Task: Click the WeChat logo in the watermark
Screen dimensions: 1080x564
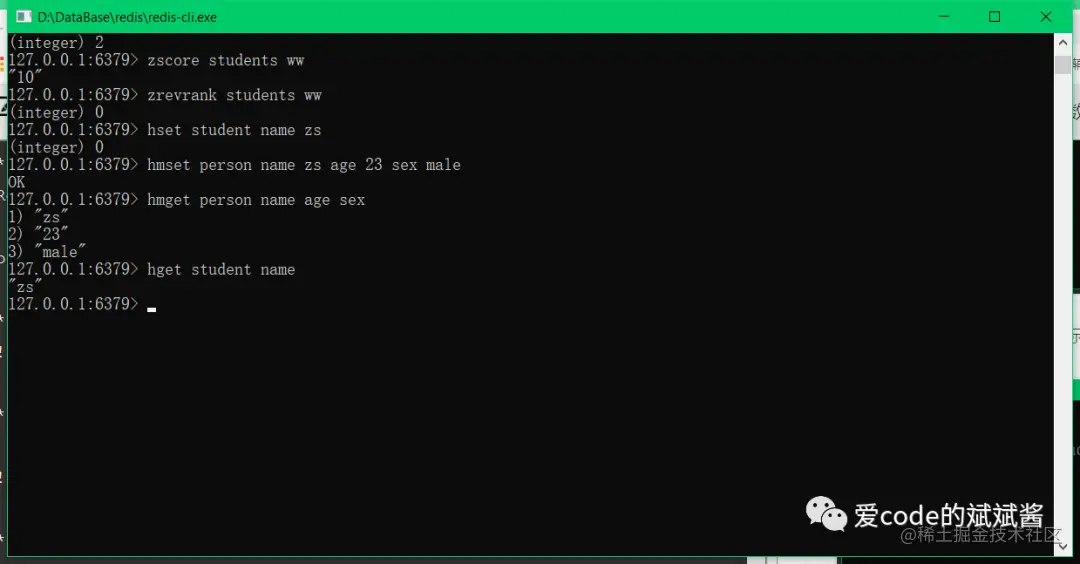Action: click(826, 514)
